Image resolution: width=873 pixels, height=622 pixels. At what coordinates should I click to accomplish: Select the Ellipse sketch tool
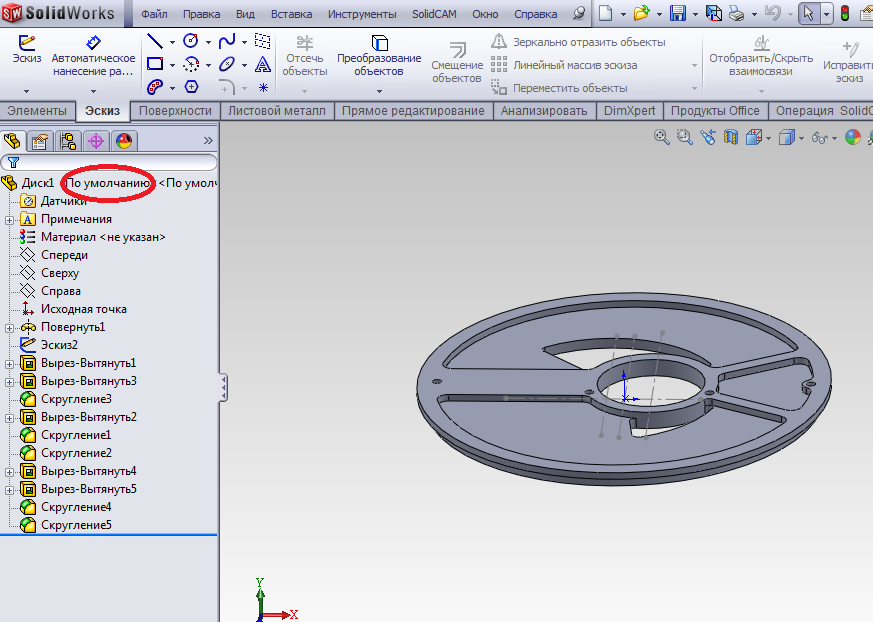tap(227, 65)
